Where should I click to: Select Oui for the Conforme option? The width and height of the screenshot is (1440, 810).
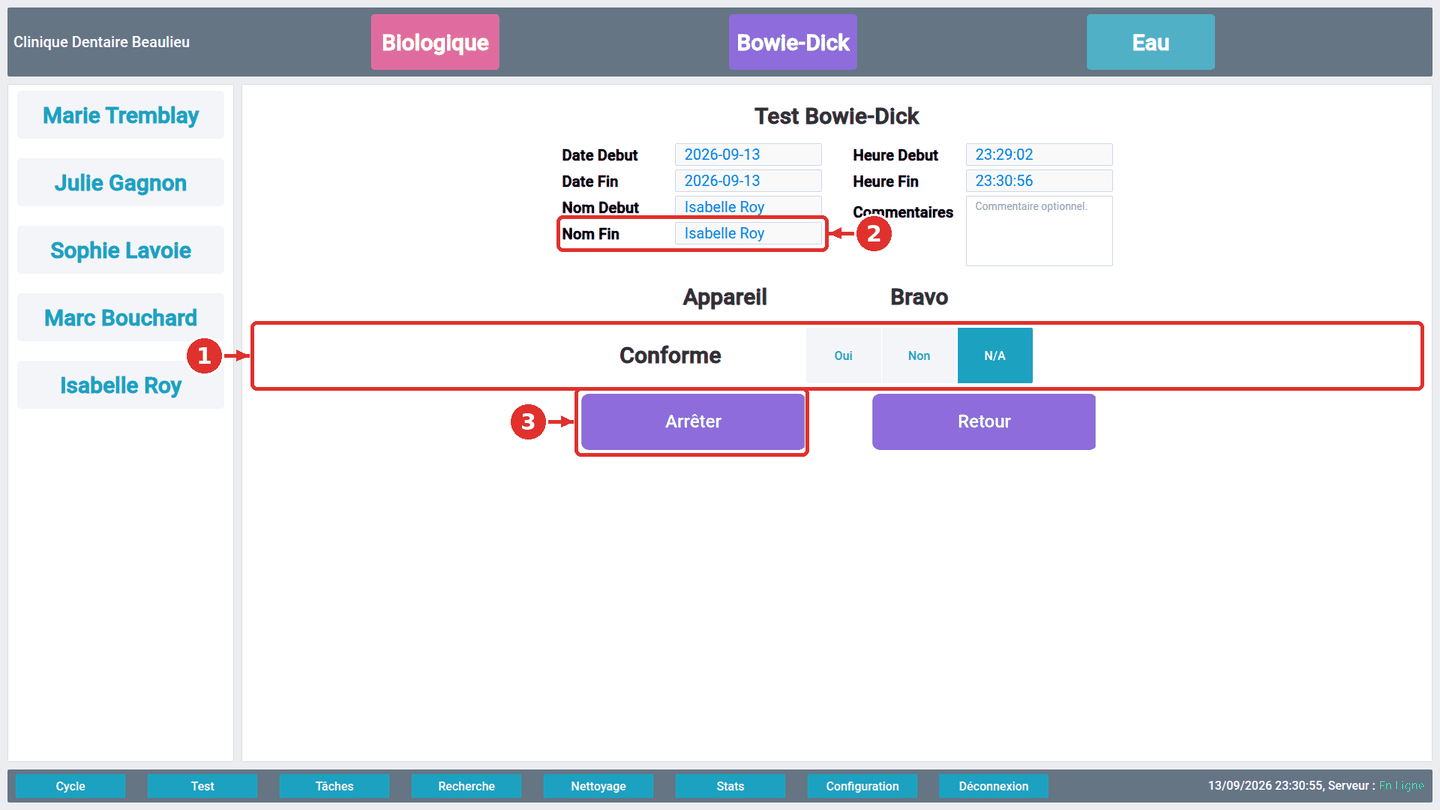click(843, 356)
